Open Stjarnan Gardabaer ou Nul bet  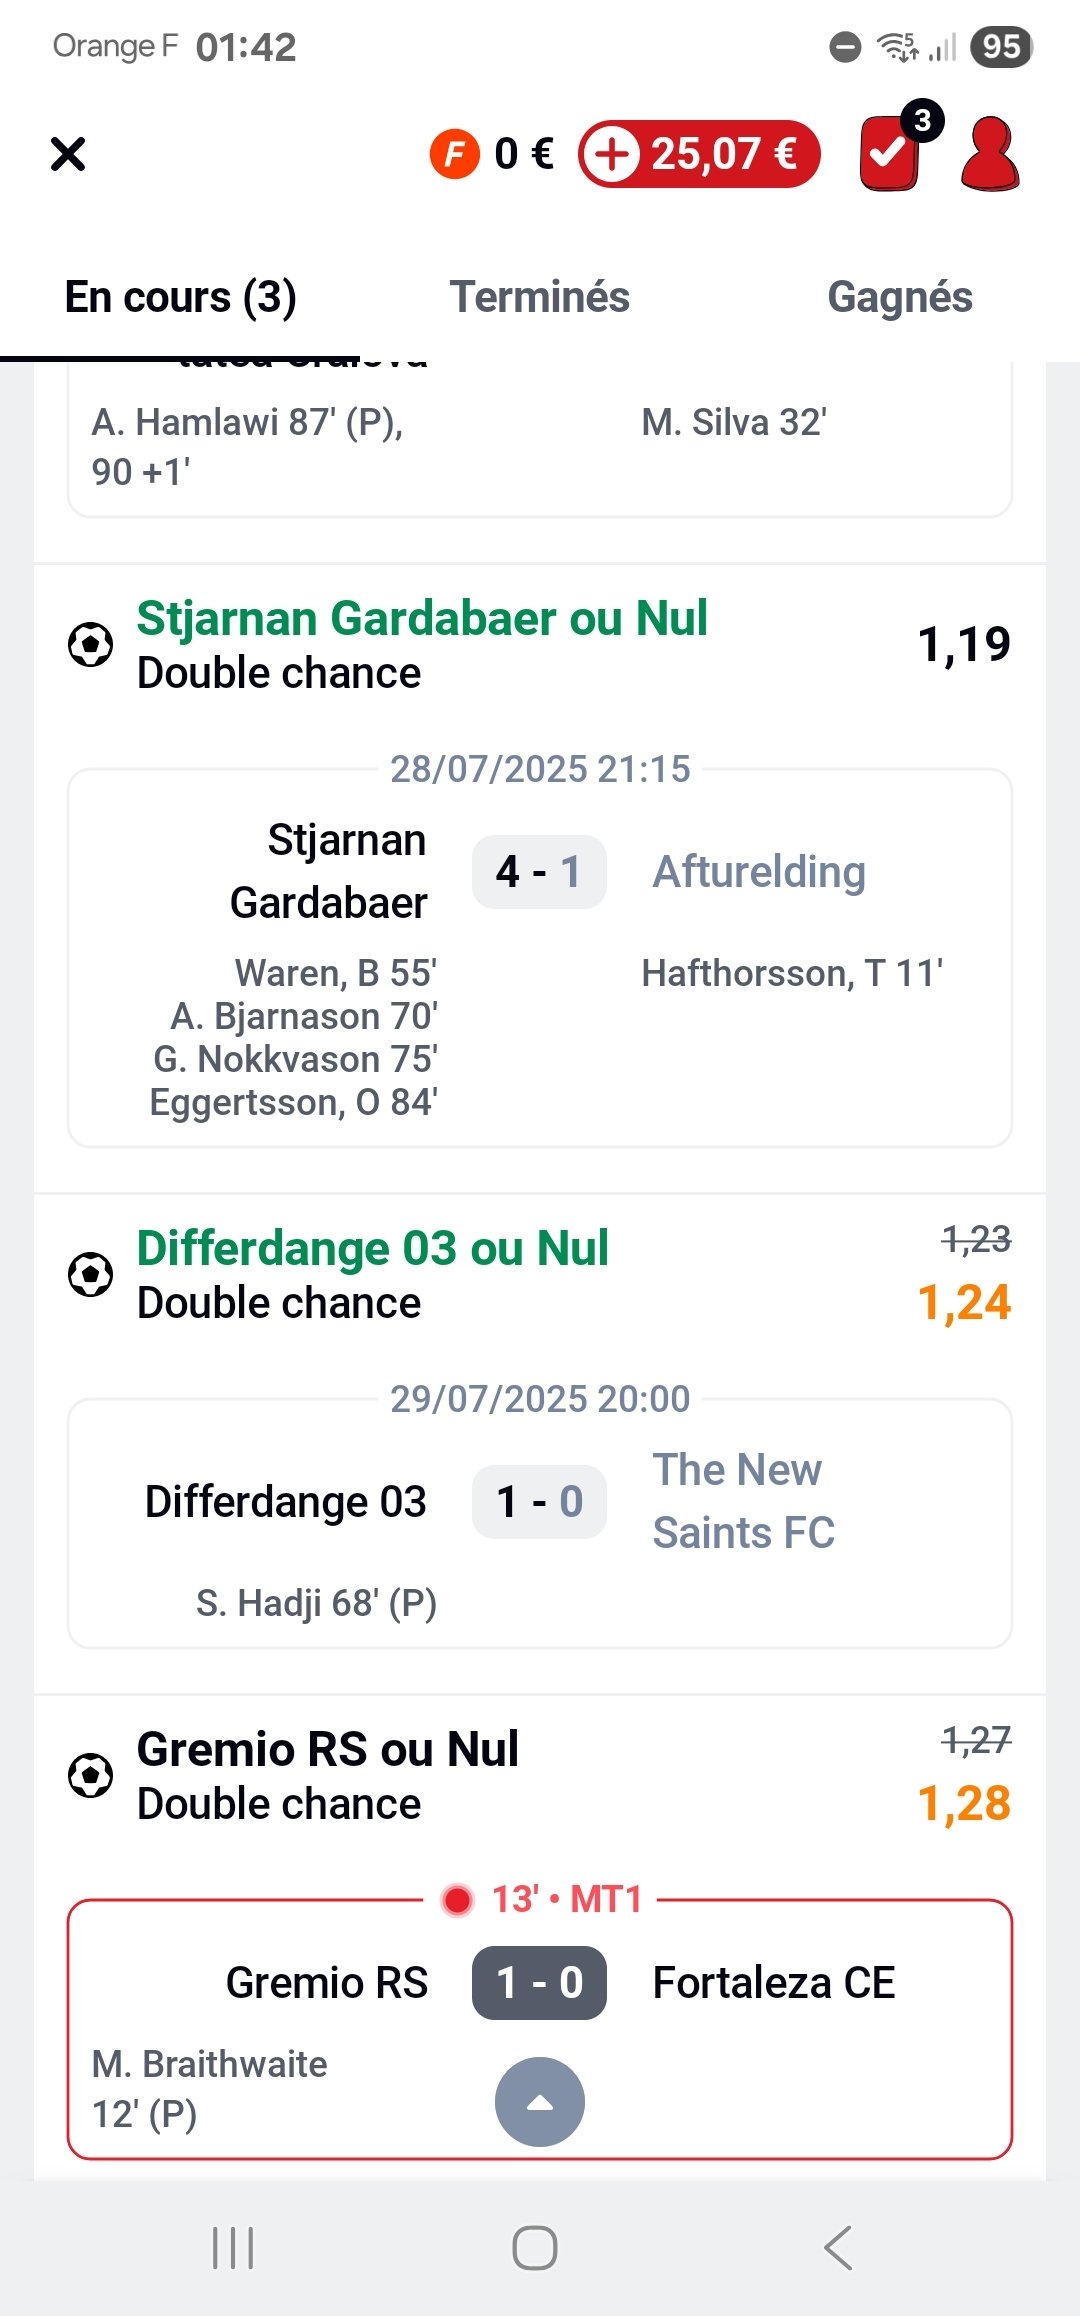tap(422, 619)
